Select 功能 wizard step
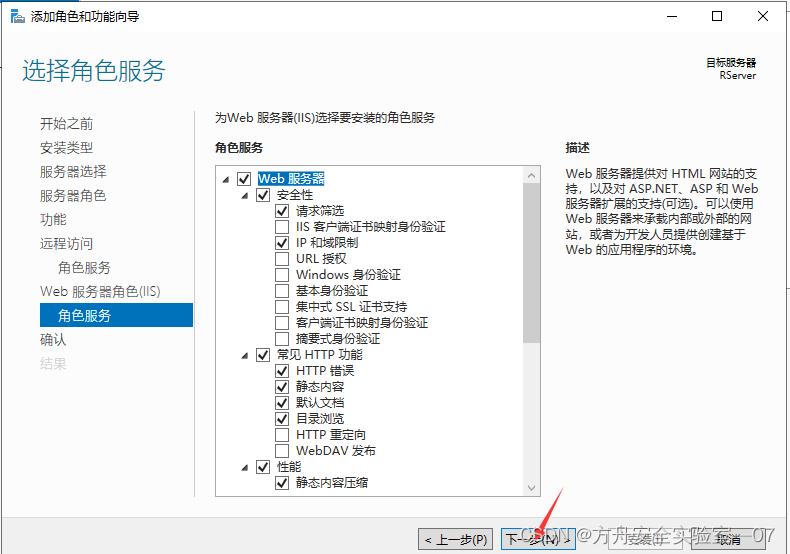 [x=53, y=220]
